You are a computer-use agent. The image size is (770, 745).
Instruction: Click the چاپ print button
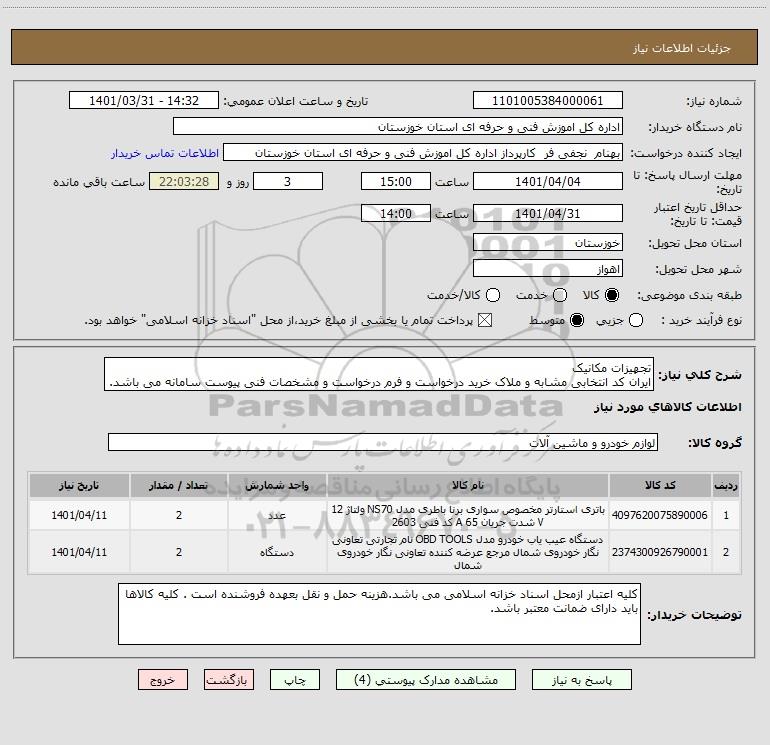coord(295,680)
